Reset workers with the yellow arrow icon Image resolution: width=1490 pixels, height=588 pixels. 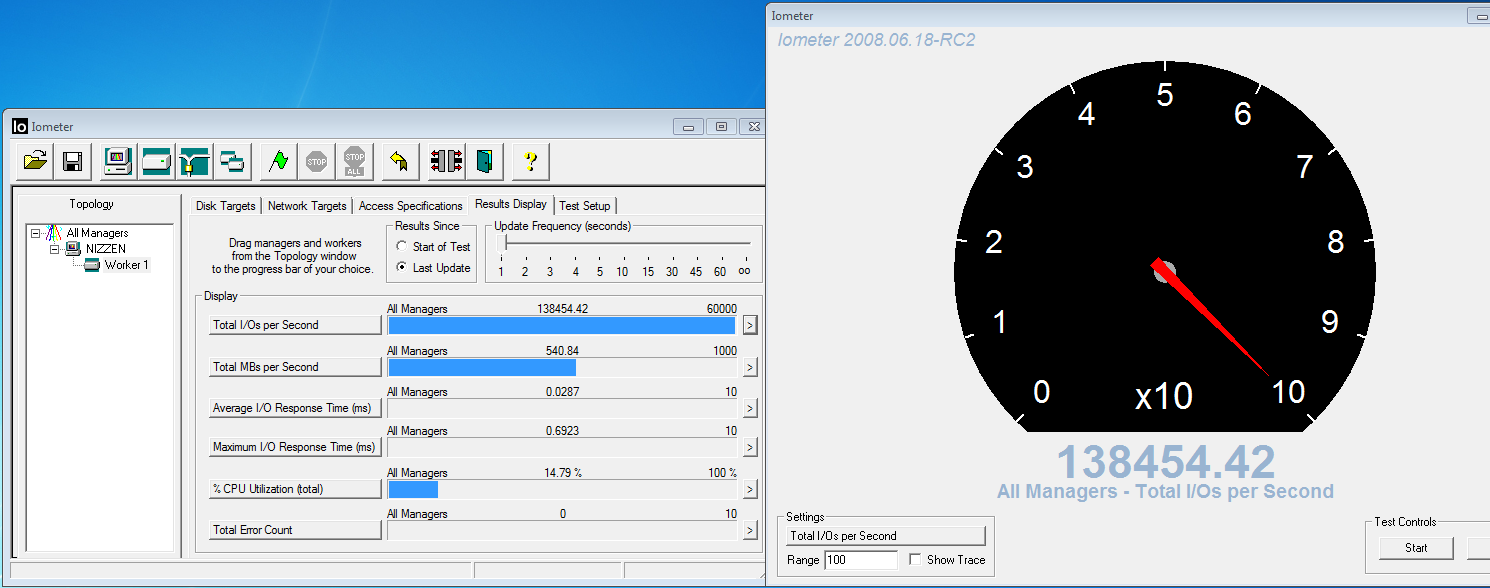(x=400, y=160)
